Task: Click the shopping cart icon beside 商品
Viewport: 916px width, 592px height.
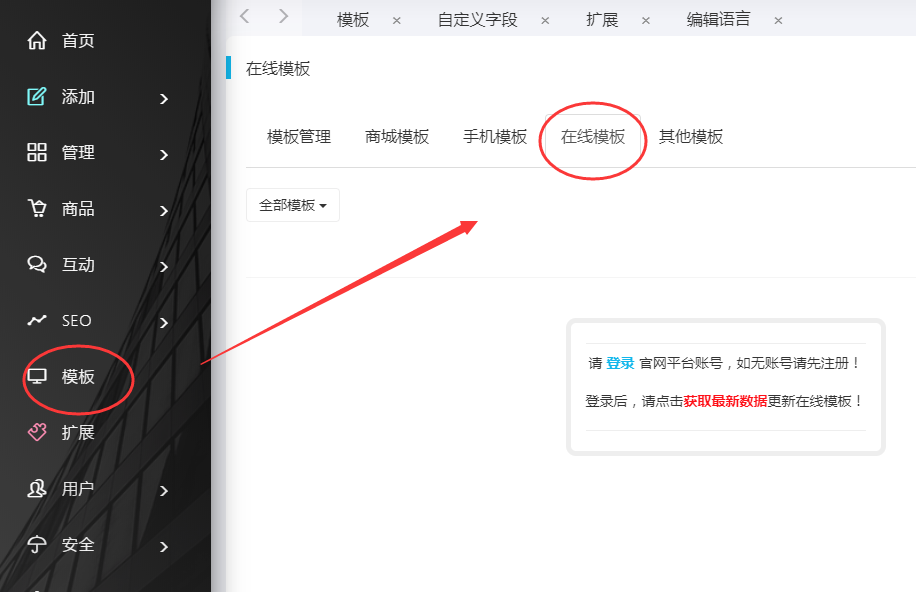Action: click(37, 209)
